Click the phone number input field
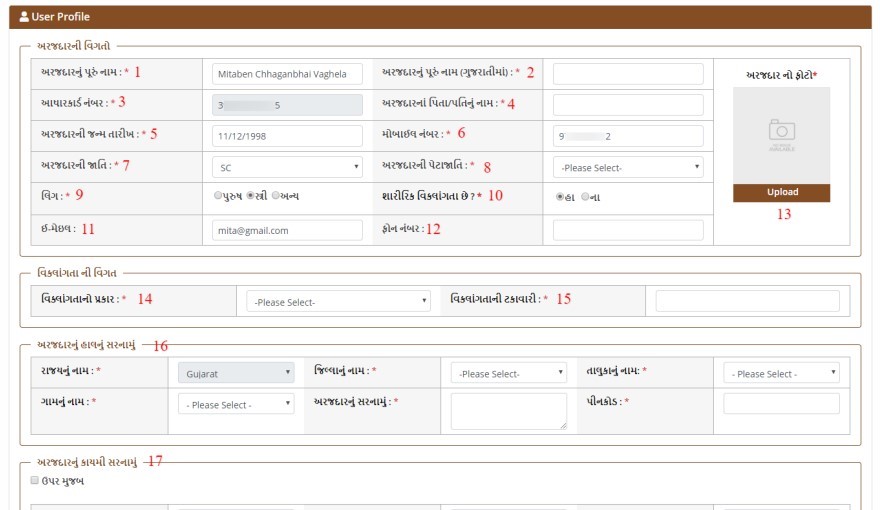880x510 pixels. (x=628, y=230)
